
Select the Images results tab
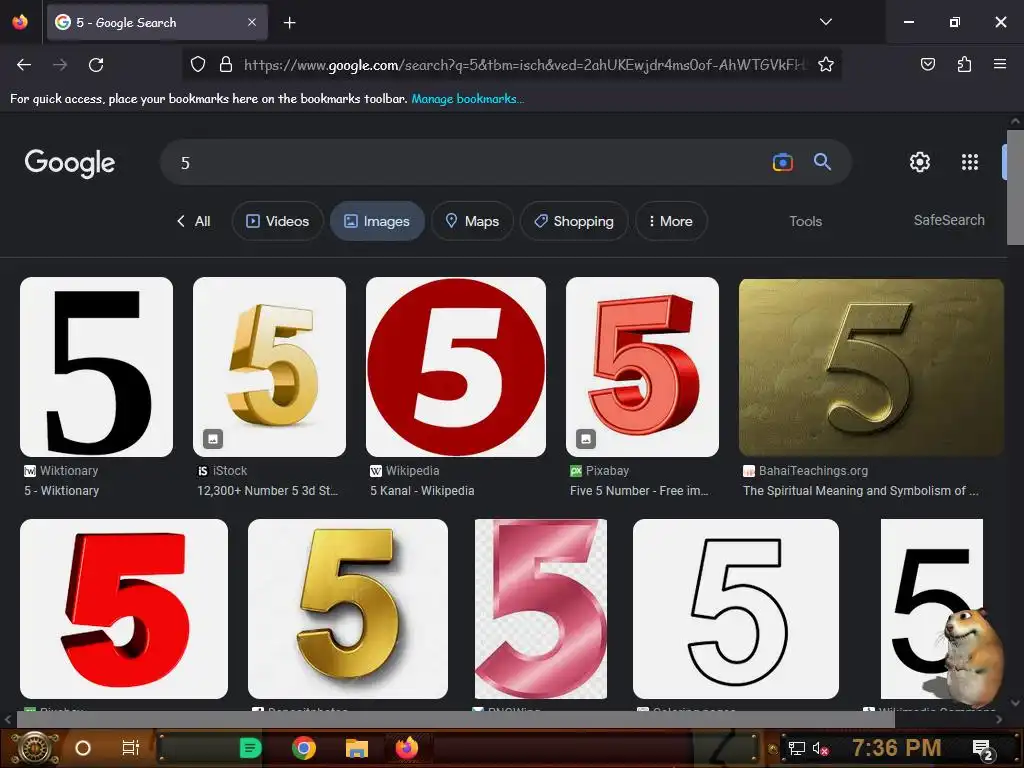pos(377,221)
